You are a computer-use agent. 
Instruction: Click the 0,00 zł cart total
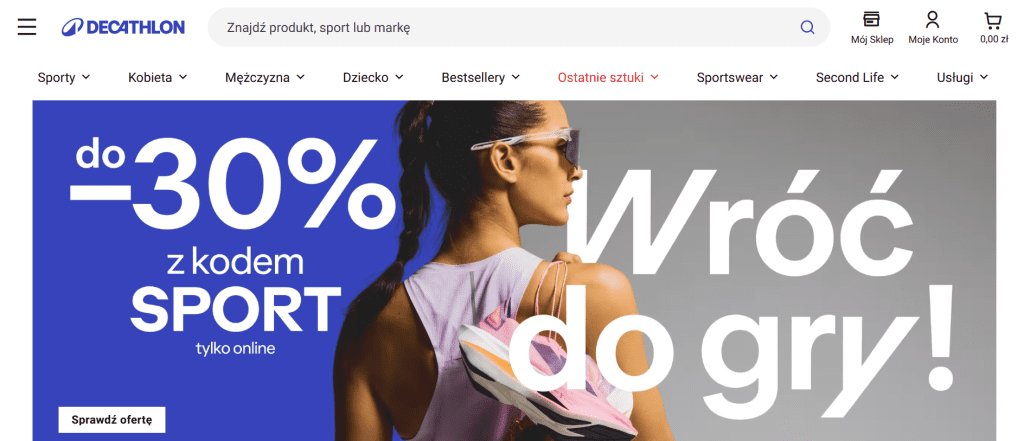coord(994,39)
